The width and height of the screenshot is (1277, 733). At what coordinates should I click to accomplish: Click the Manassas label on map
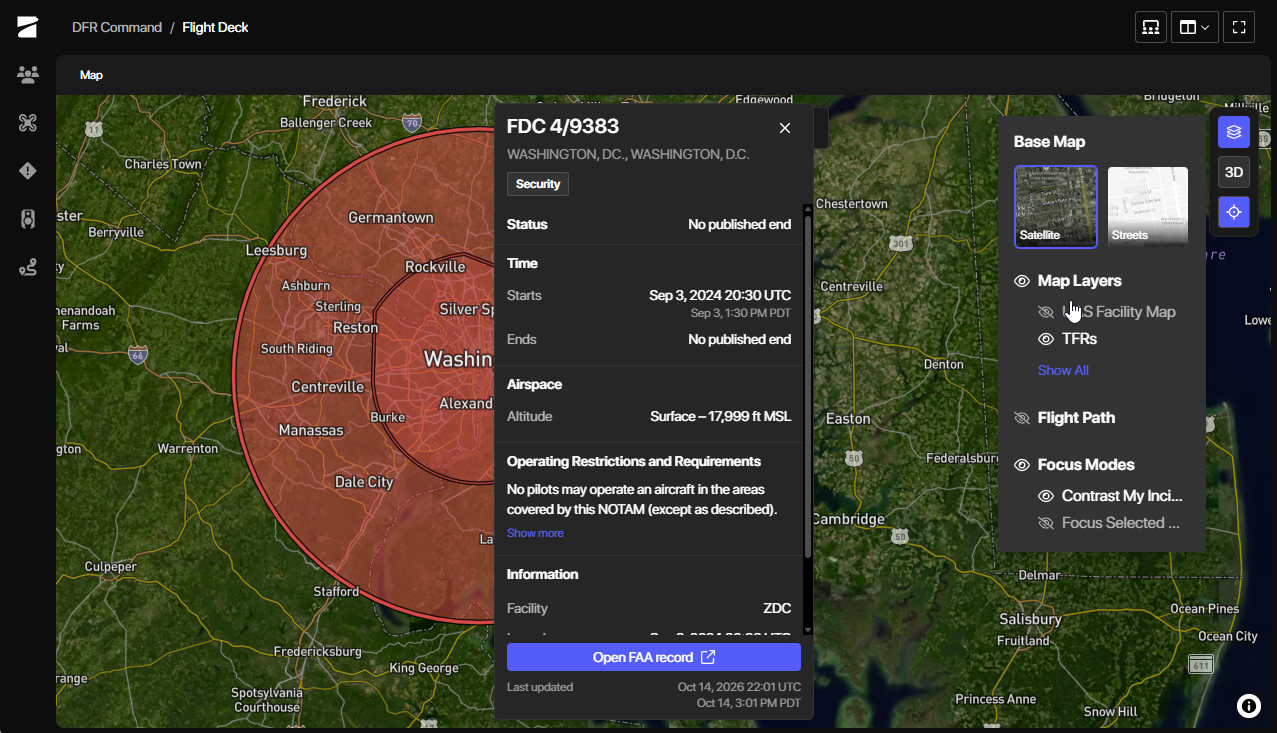click(x=311, y=430)
